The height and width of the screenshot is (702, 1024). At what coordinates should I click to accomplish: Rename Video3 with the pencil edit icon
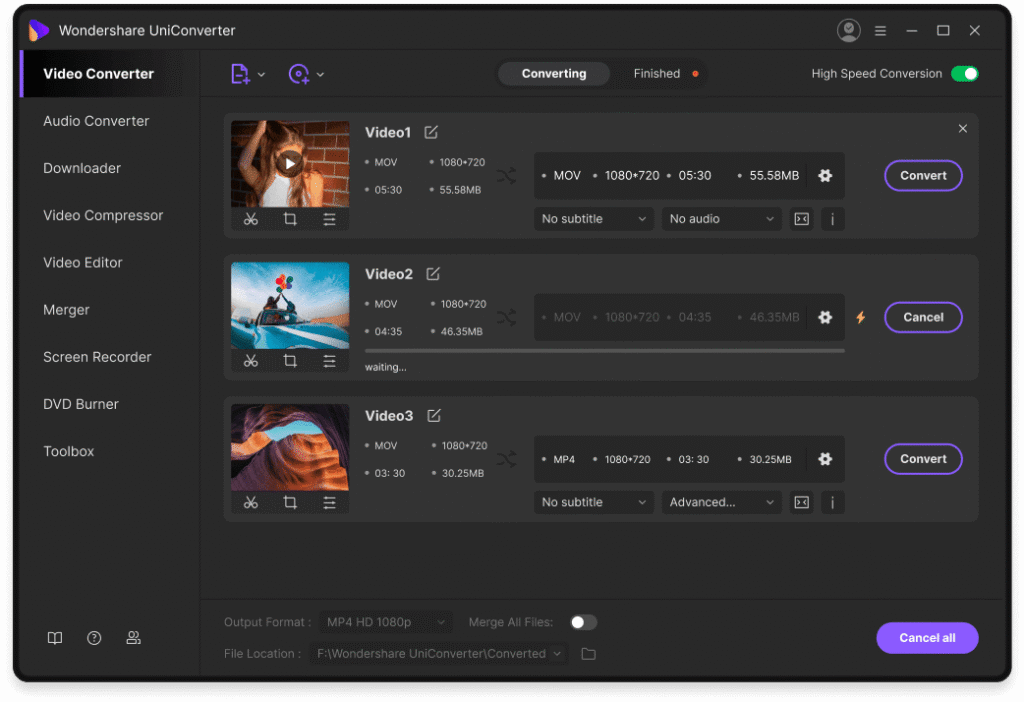coord(433,415)
